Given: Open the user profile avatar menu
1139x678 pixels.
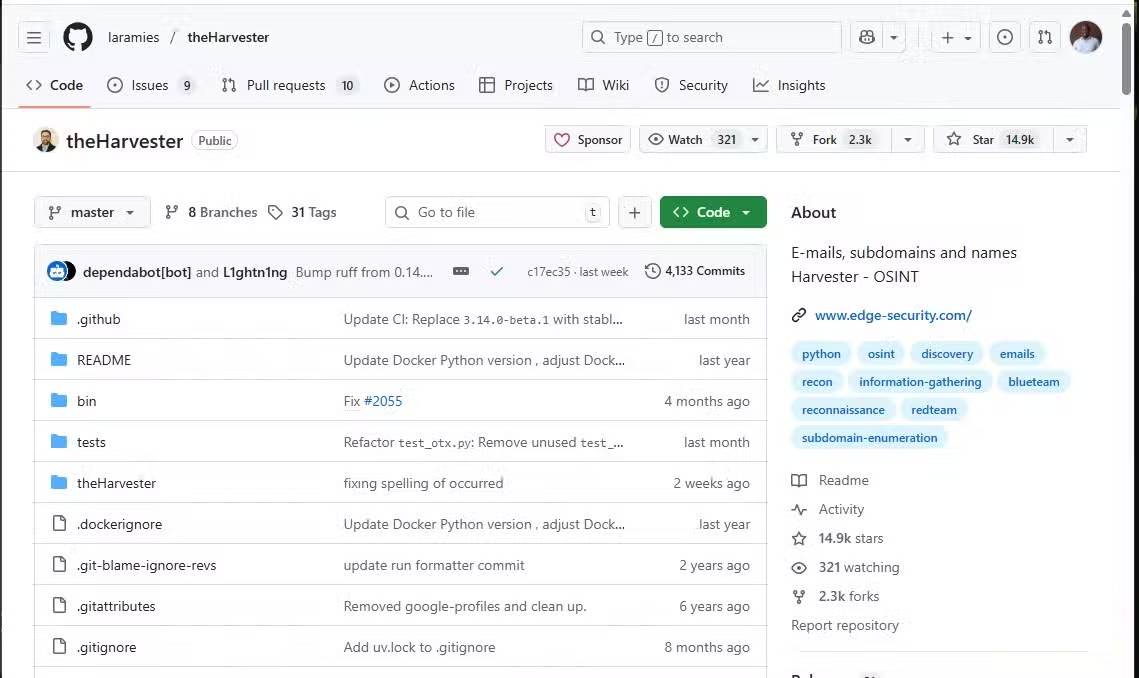Looking at the screenshot, I should pos(1086,37).
